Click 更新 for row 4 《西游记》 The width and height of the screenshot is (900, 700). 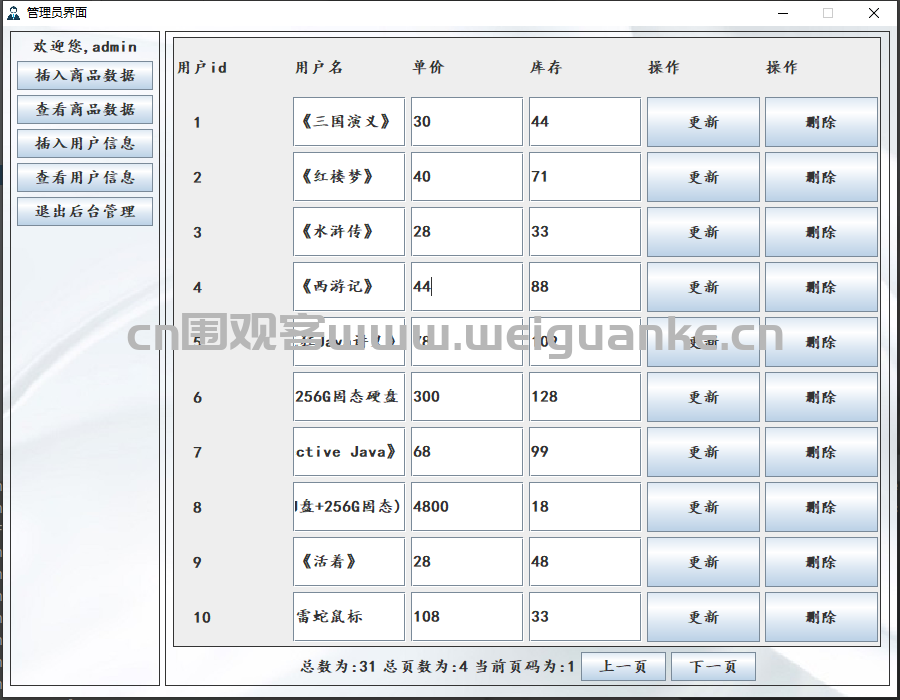click(703, 287)
